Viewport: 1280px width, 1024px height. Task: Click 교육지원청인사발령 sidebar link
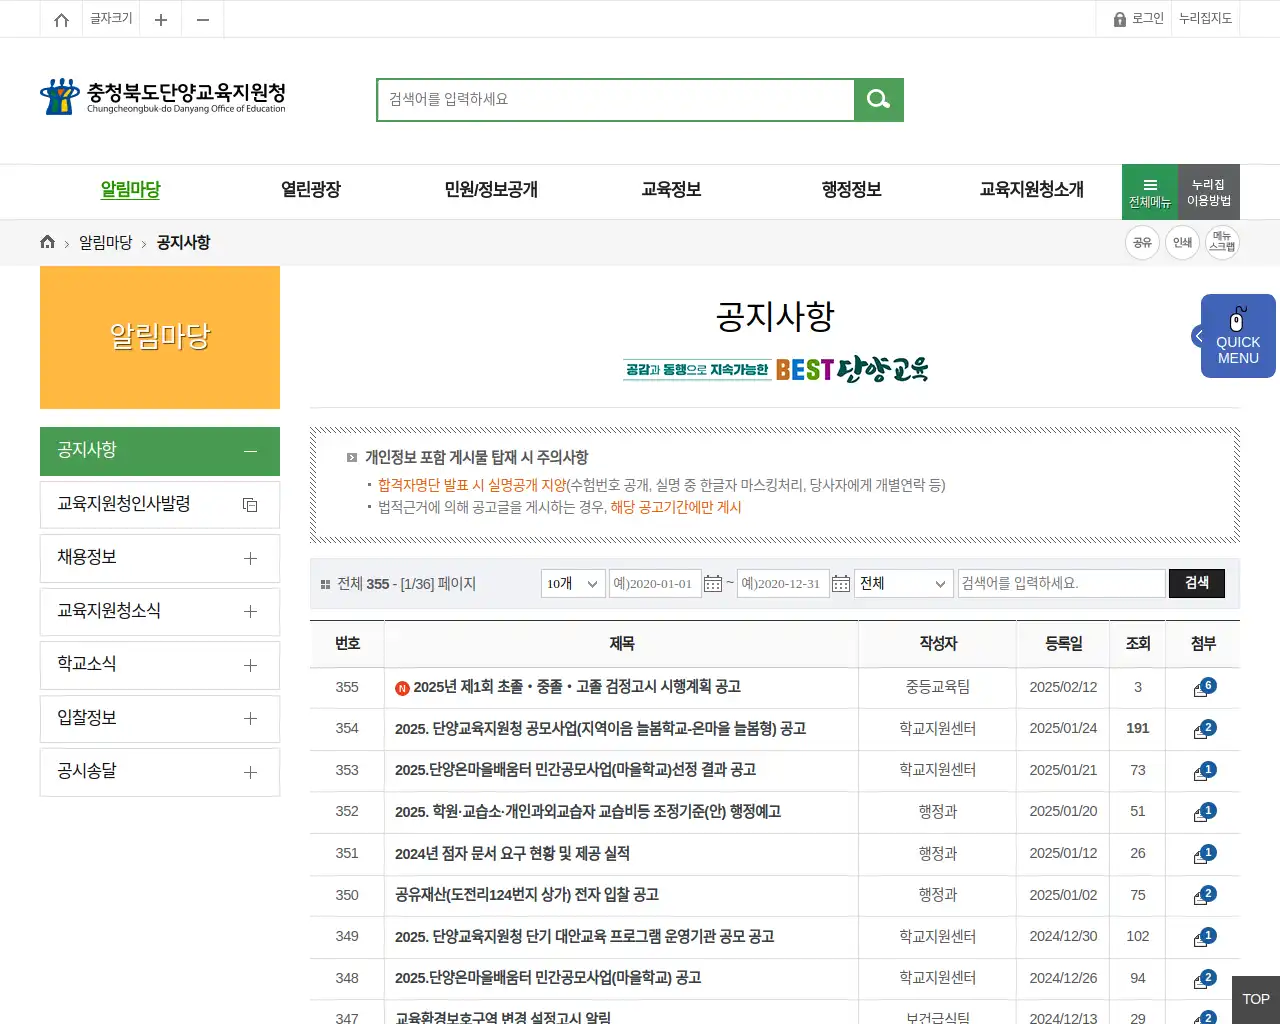tap(124, 504)
